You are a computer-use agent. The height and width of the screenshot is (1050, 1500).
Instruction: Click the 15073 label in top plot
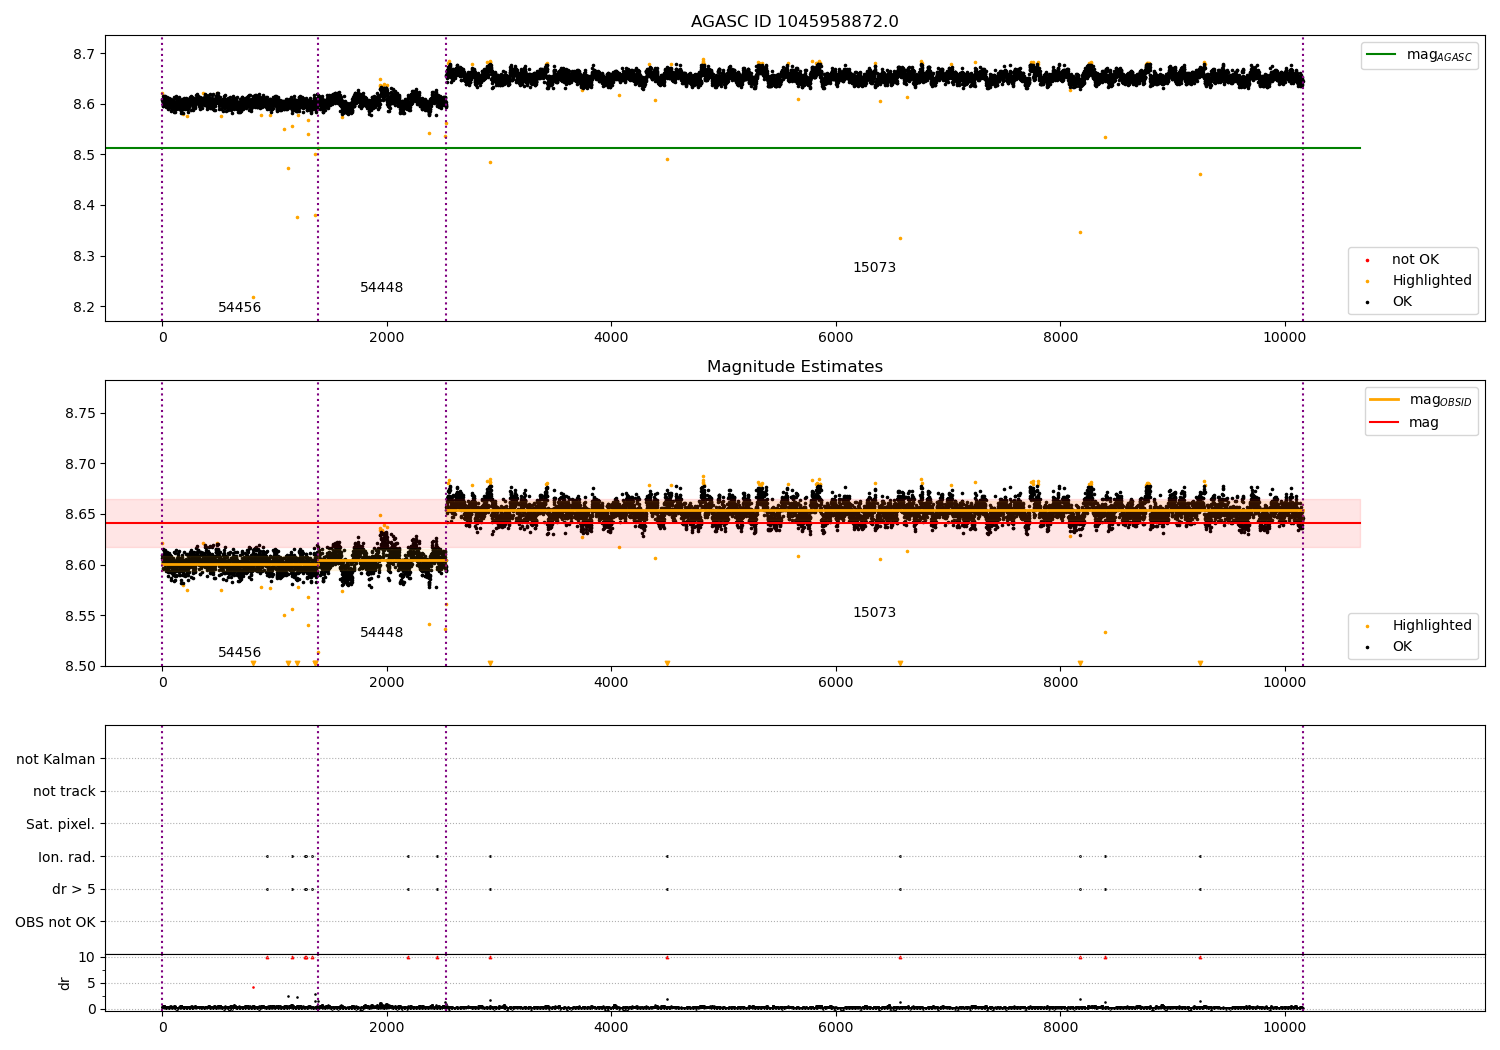[x=874, y=268]
